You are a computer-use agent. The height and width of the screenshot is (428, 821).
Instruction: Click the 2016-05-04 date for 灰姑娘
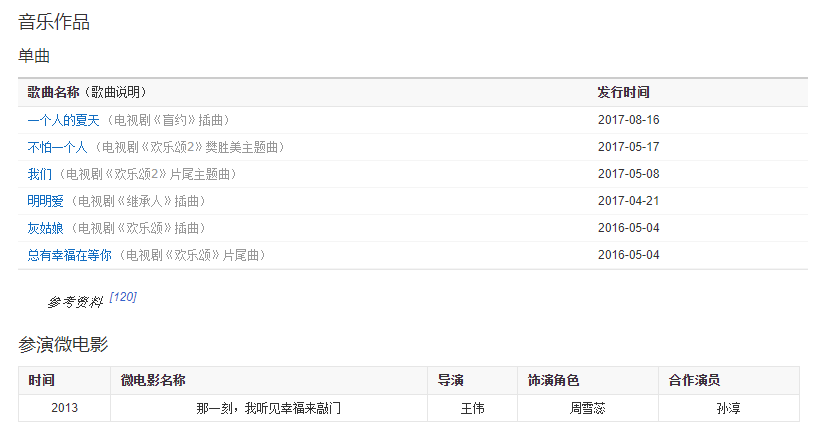pos(628,228)
